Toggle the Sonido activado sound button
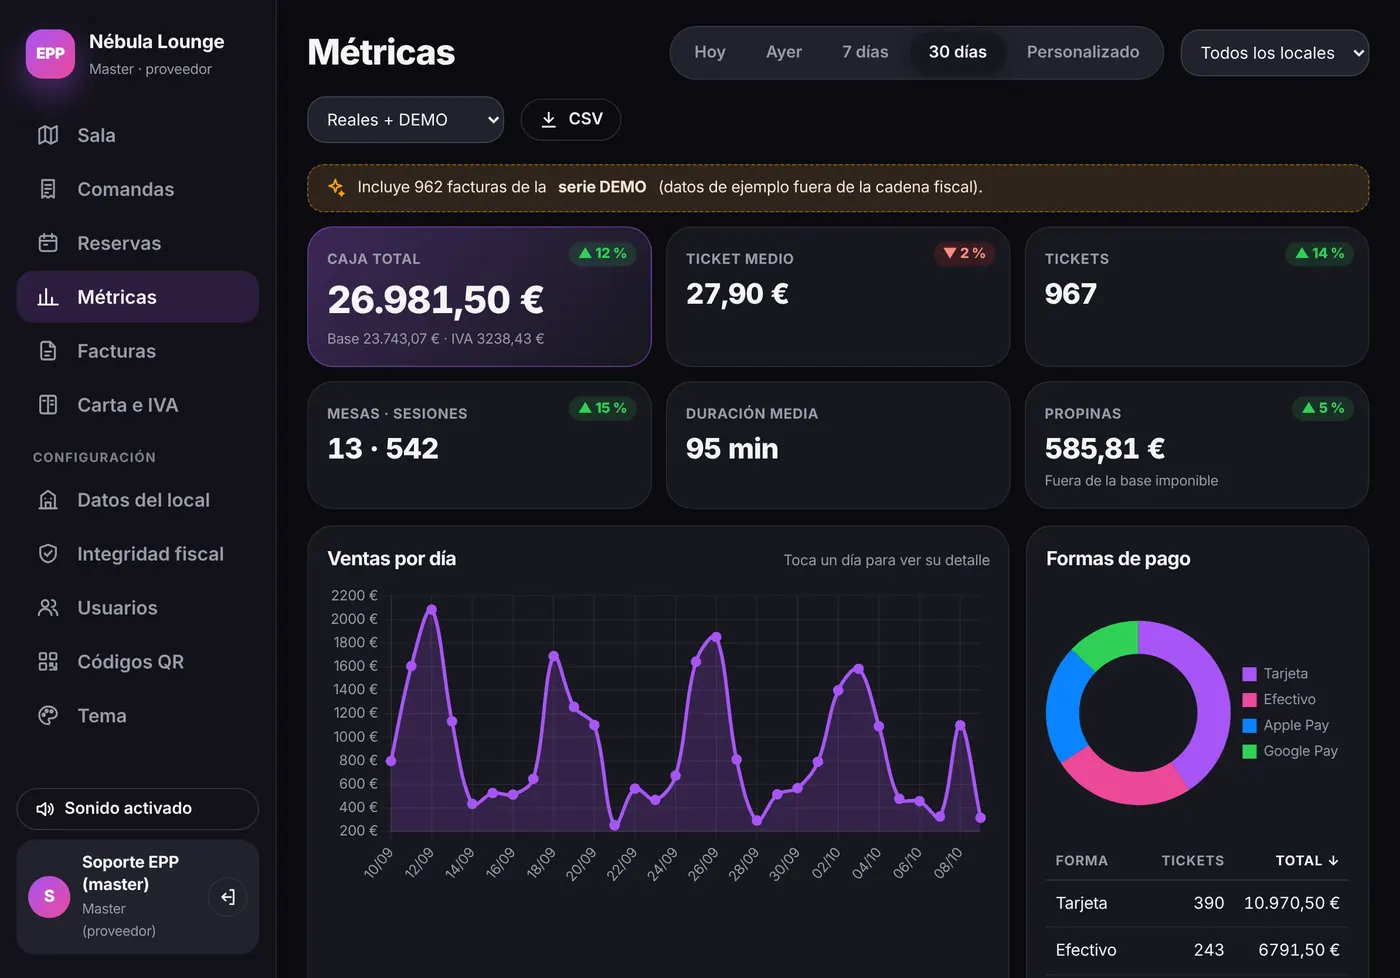1400x978 pixels. (x=138, y=809)
